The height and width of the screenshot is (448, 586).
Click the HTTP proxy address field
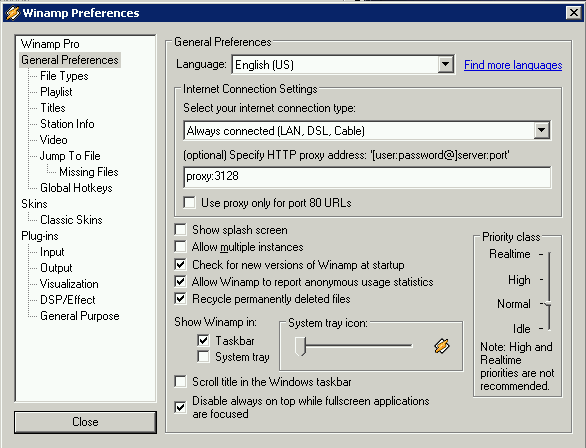(x=367, y=177)
